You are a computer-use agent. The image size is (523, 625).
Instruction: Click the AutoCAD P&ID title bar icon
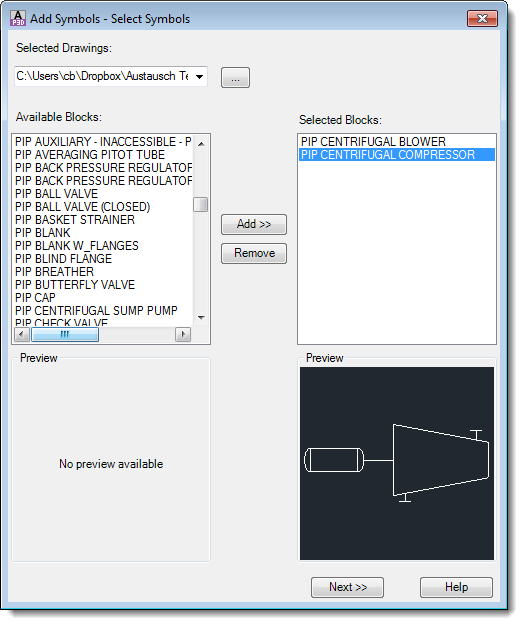[18, 18]
